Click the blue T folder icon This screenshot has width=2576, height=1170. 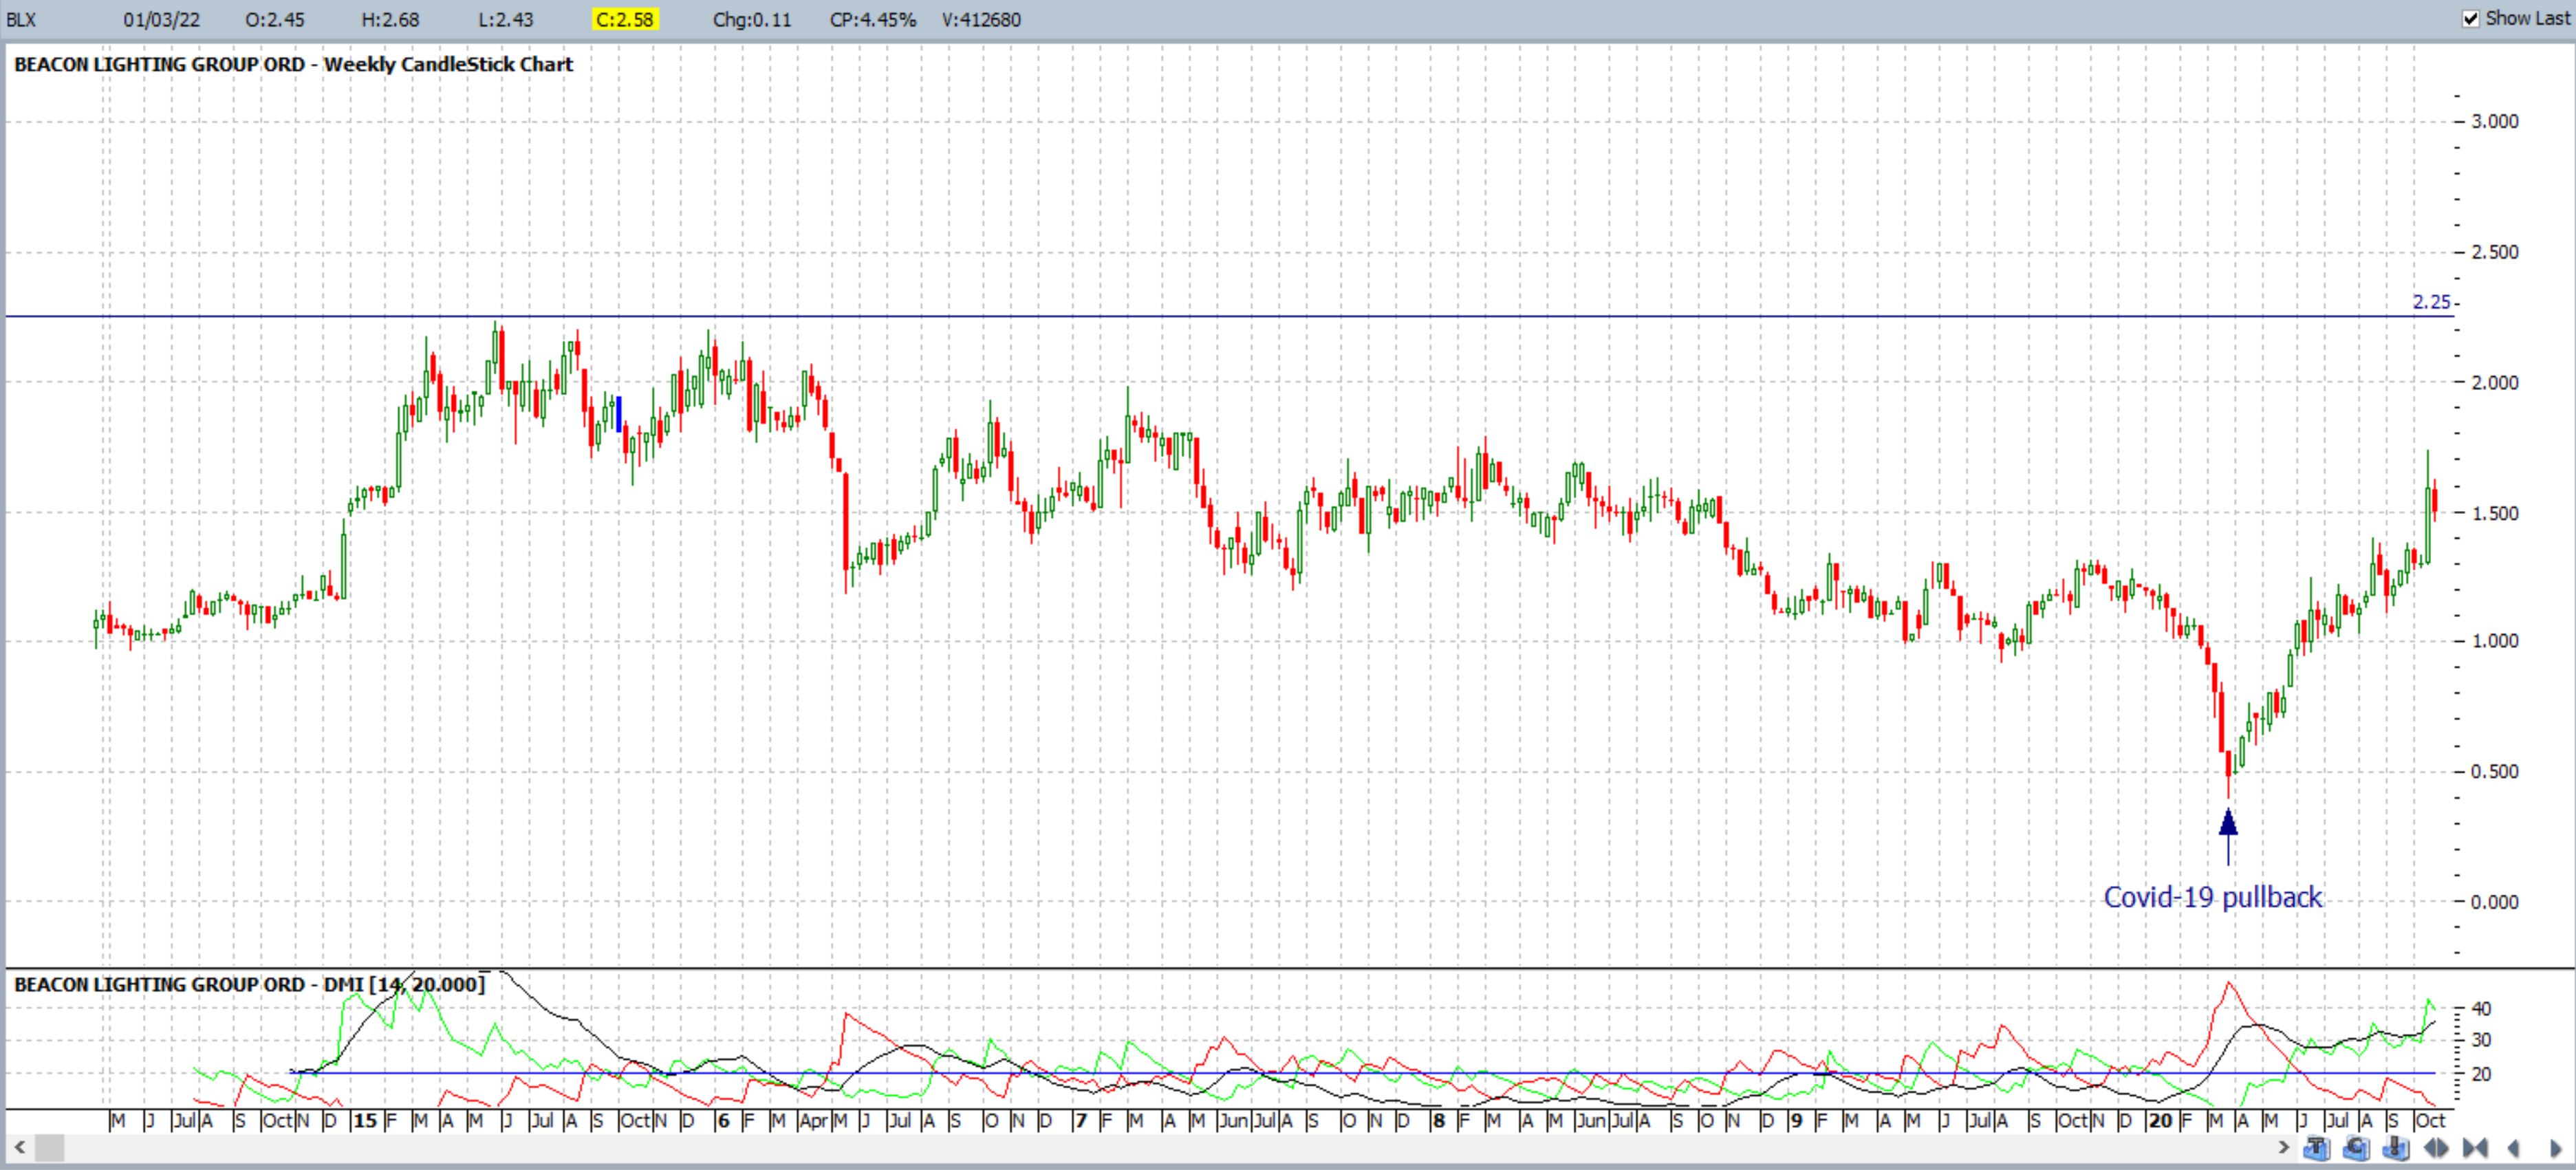click(x=2317, y=1148)
